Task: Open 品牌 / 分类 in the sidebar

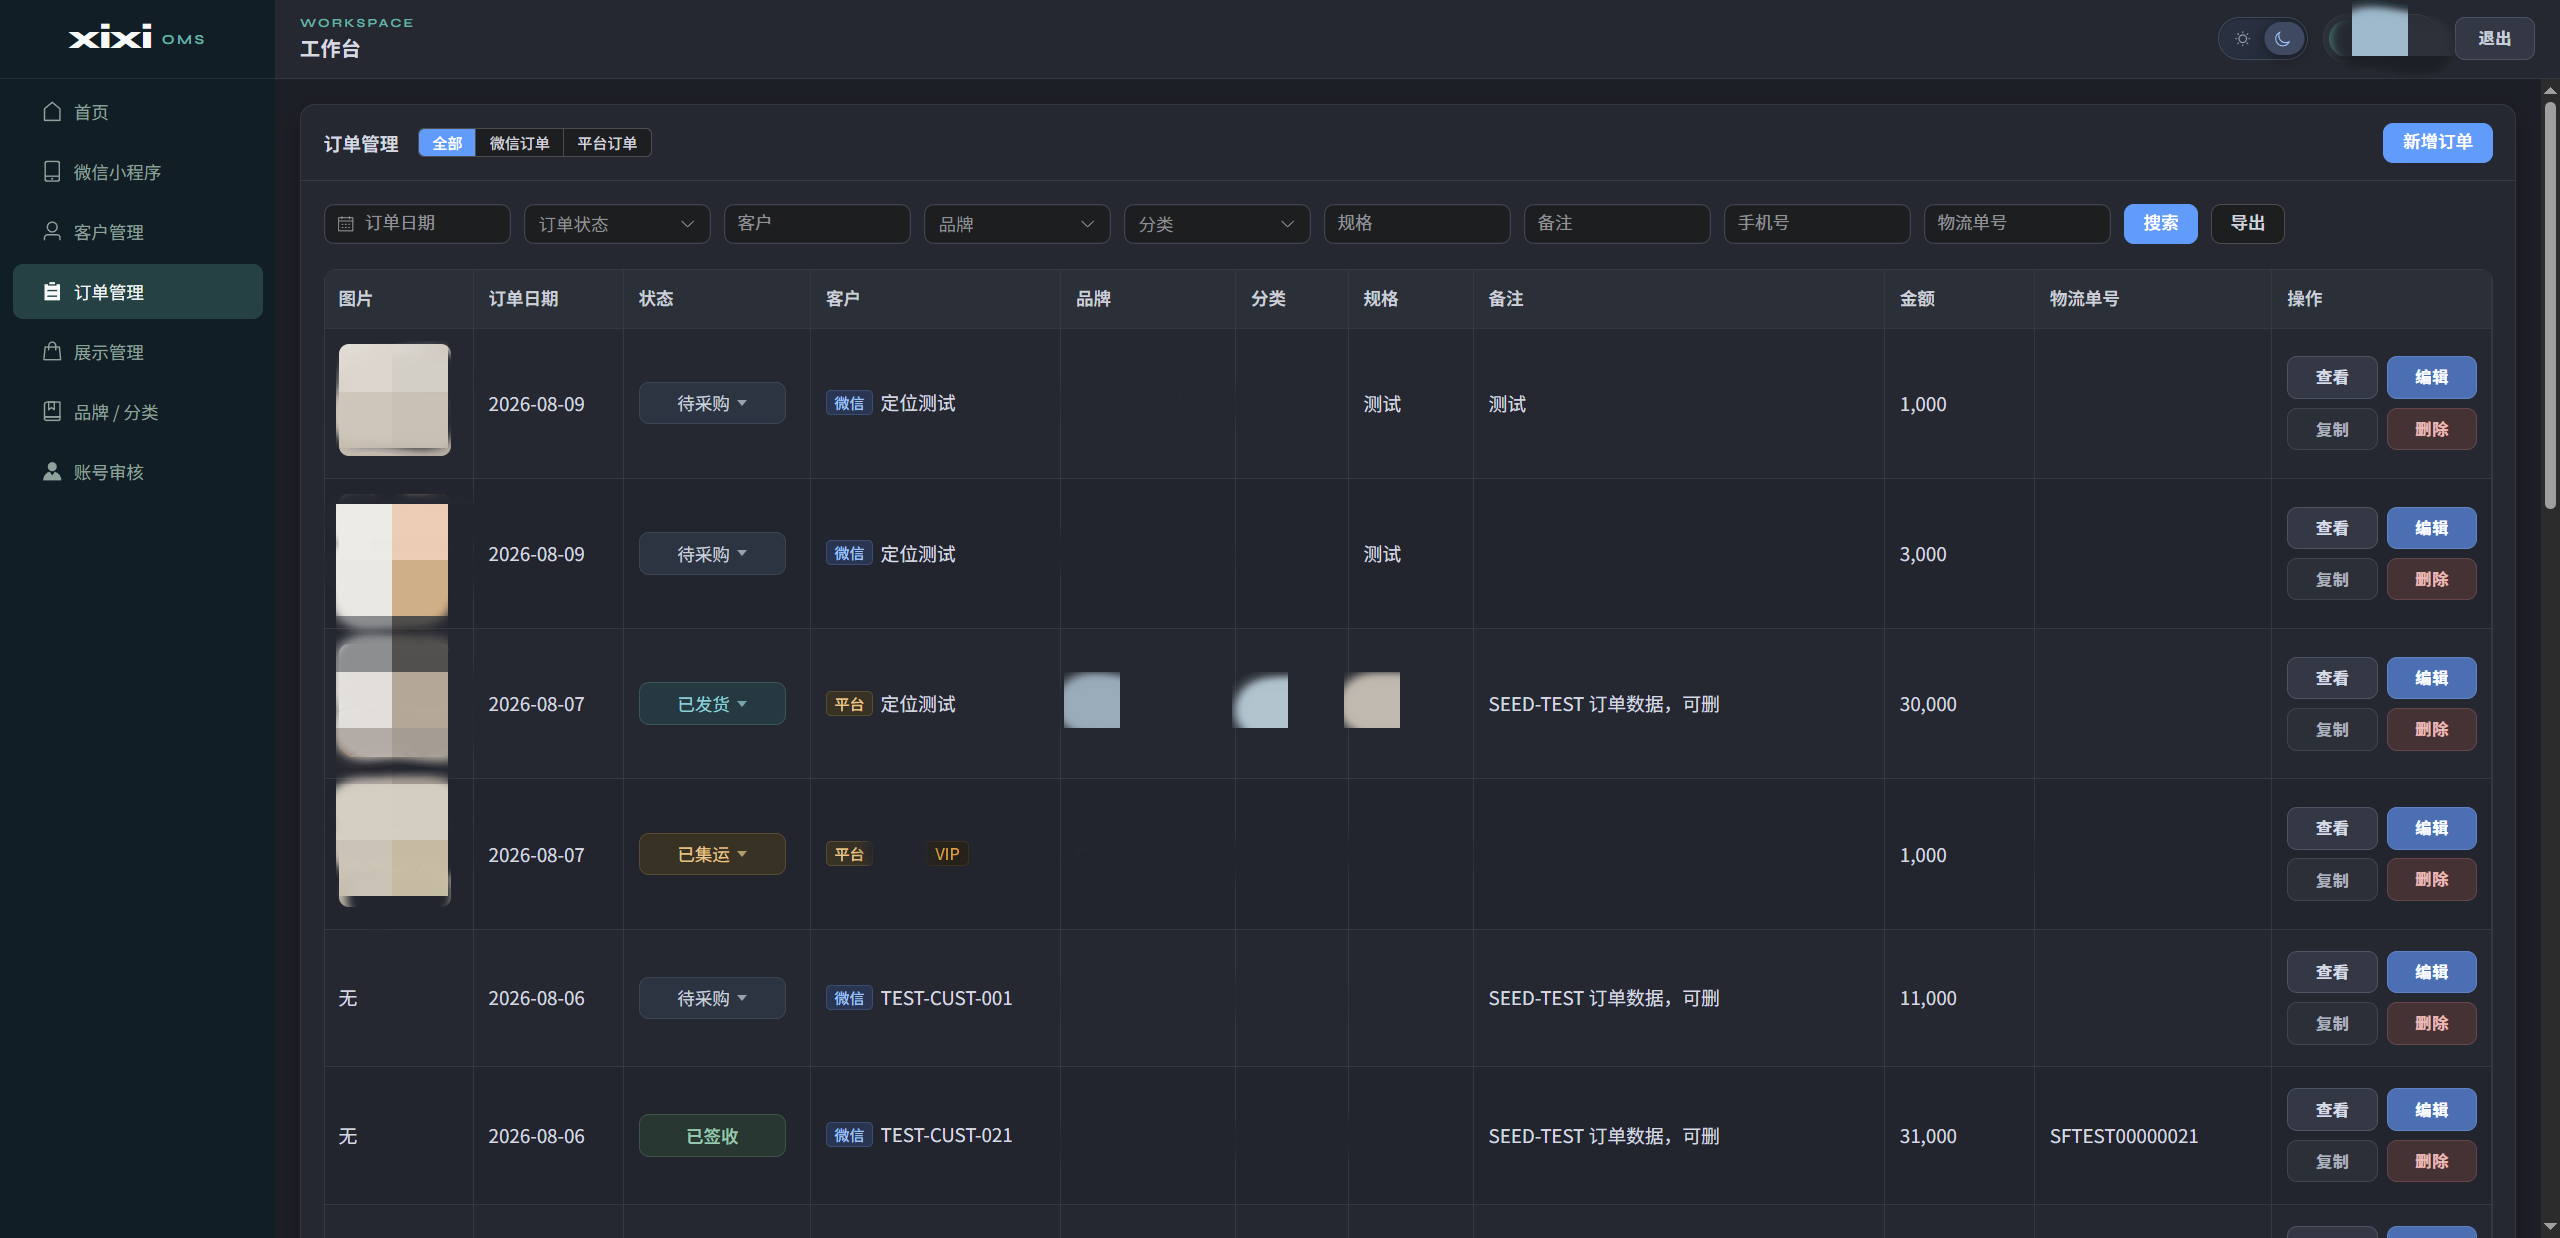Action: (x=138, y=412)
